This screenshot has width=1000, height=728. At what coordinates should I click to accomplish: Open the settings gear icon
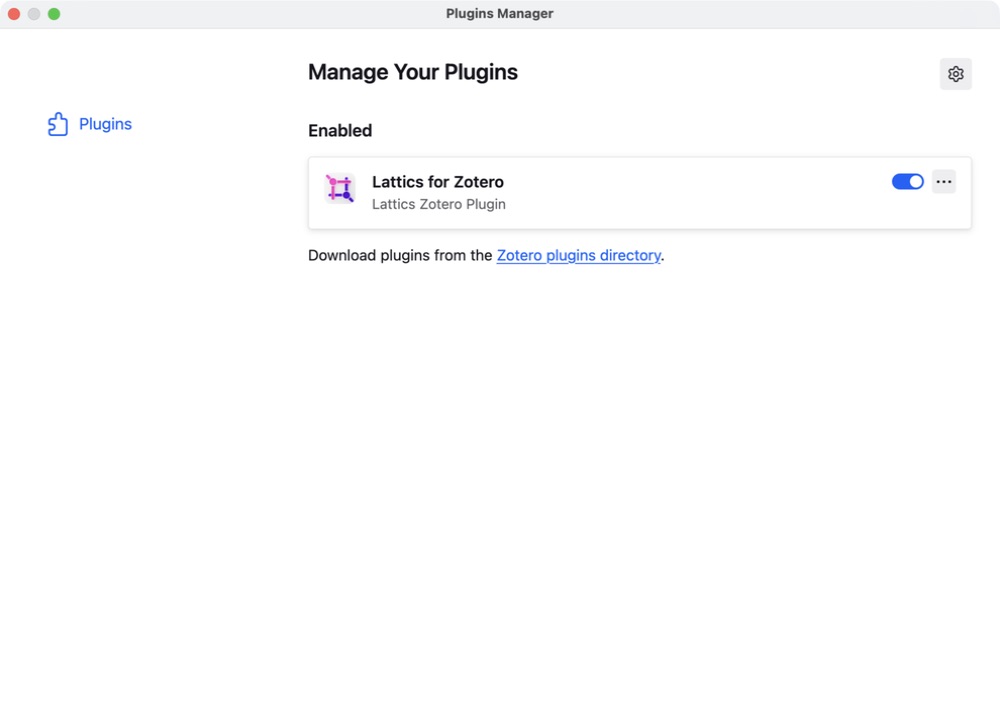(x=955, y=74)
